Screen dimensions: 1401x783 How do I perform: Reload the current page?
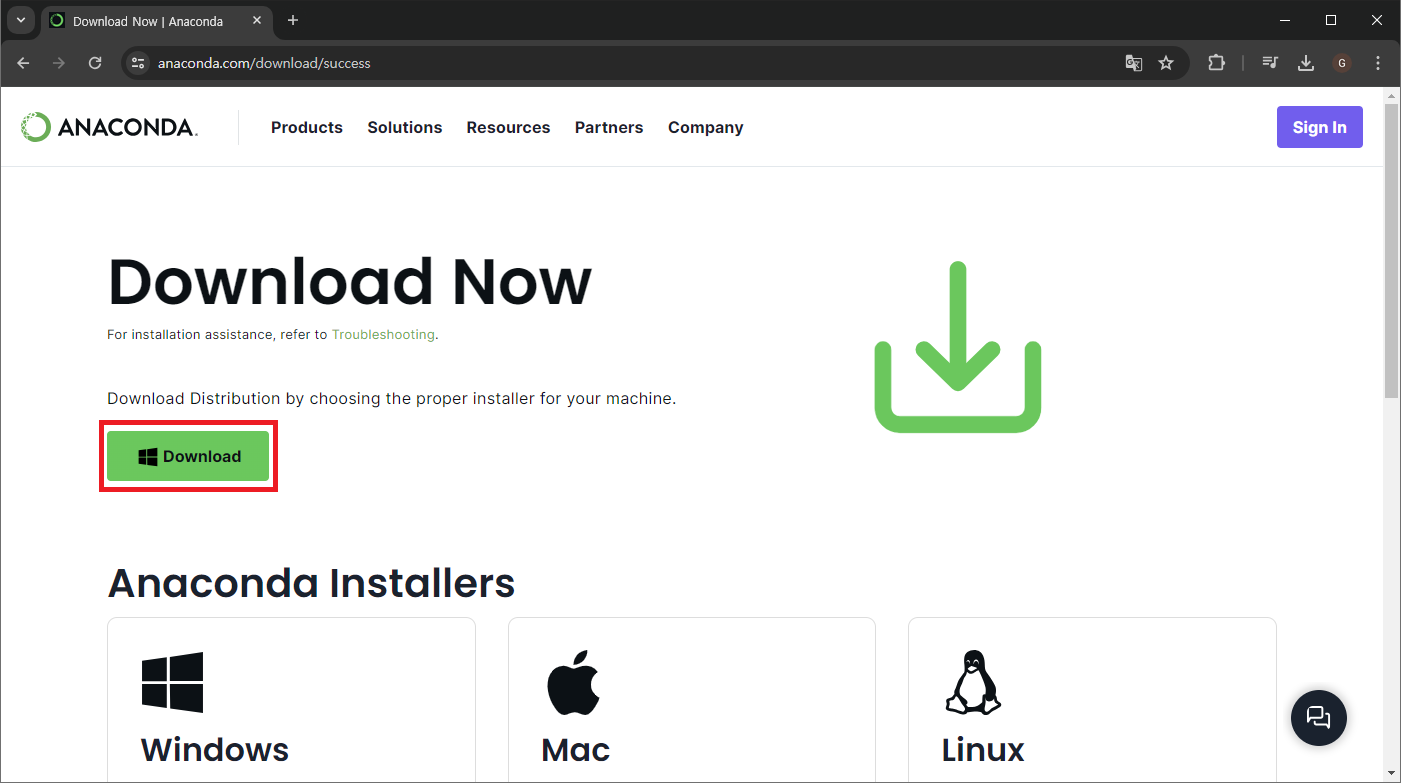click(x=95, y=63)
